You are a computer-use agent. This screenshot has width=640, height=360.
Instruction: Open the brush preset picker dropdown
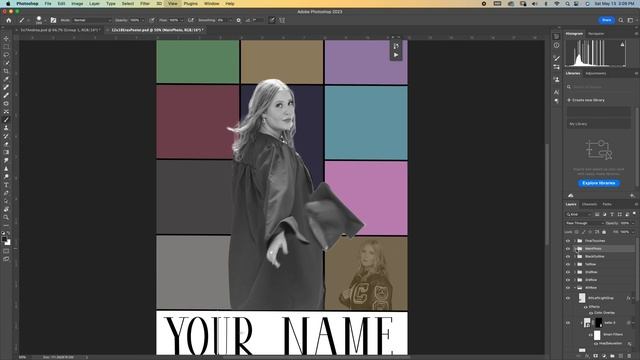pos(45,20)
